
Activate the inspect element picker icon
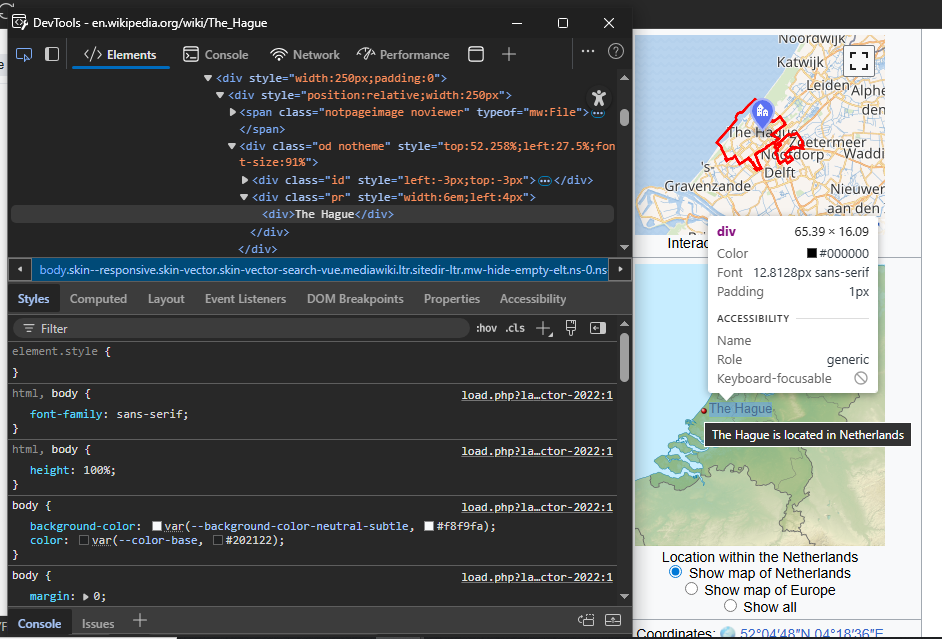(x=24, y=54)
